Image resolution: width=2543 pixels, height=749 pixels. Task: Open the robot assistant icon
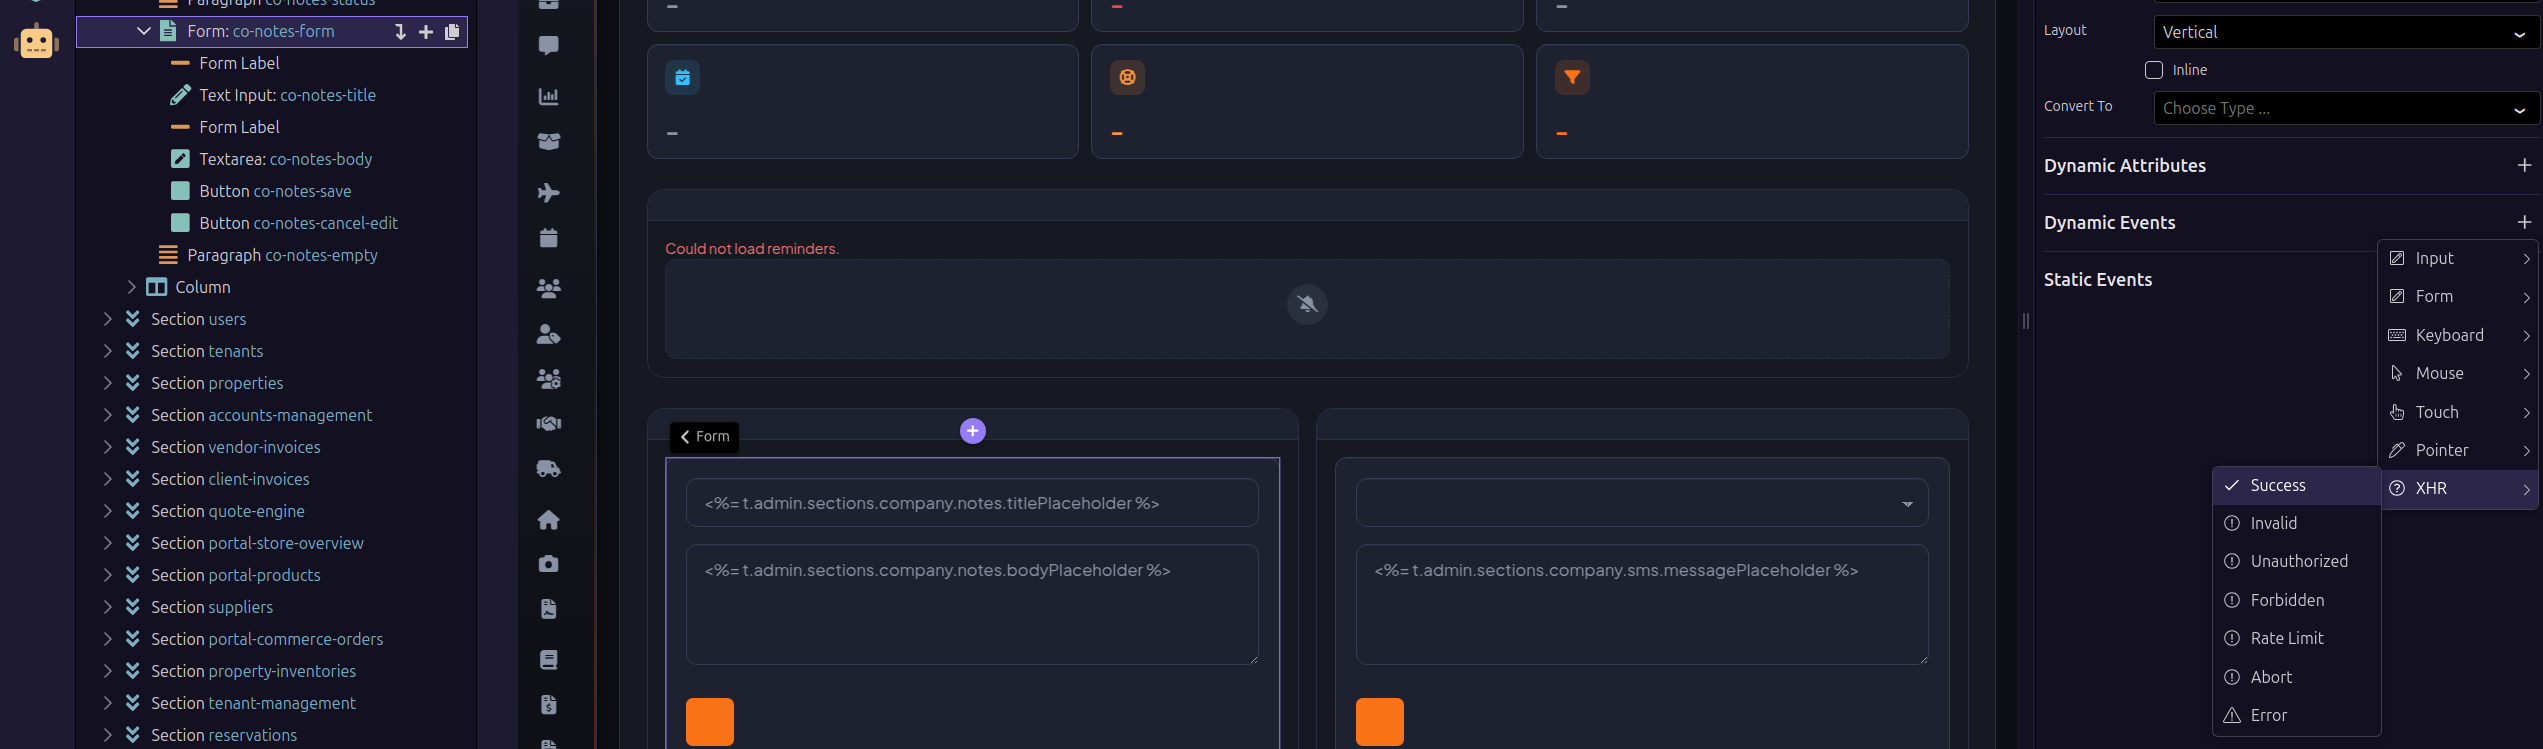[x=37, y=41]
